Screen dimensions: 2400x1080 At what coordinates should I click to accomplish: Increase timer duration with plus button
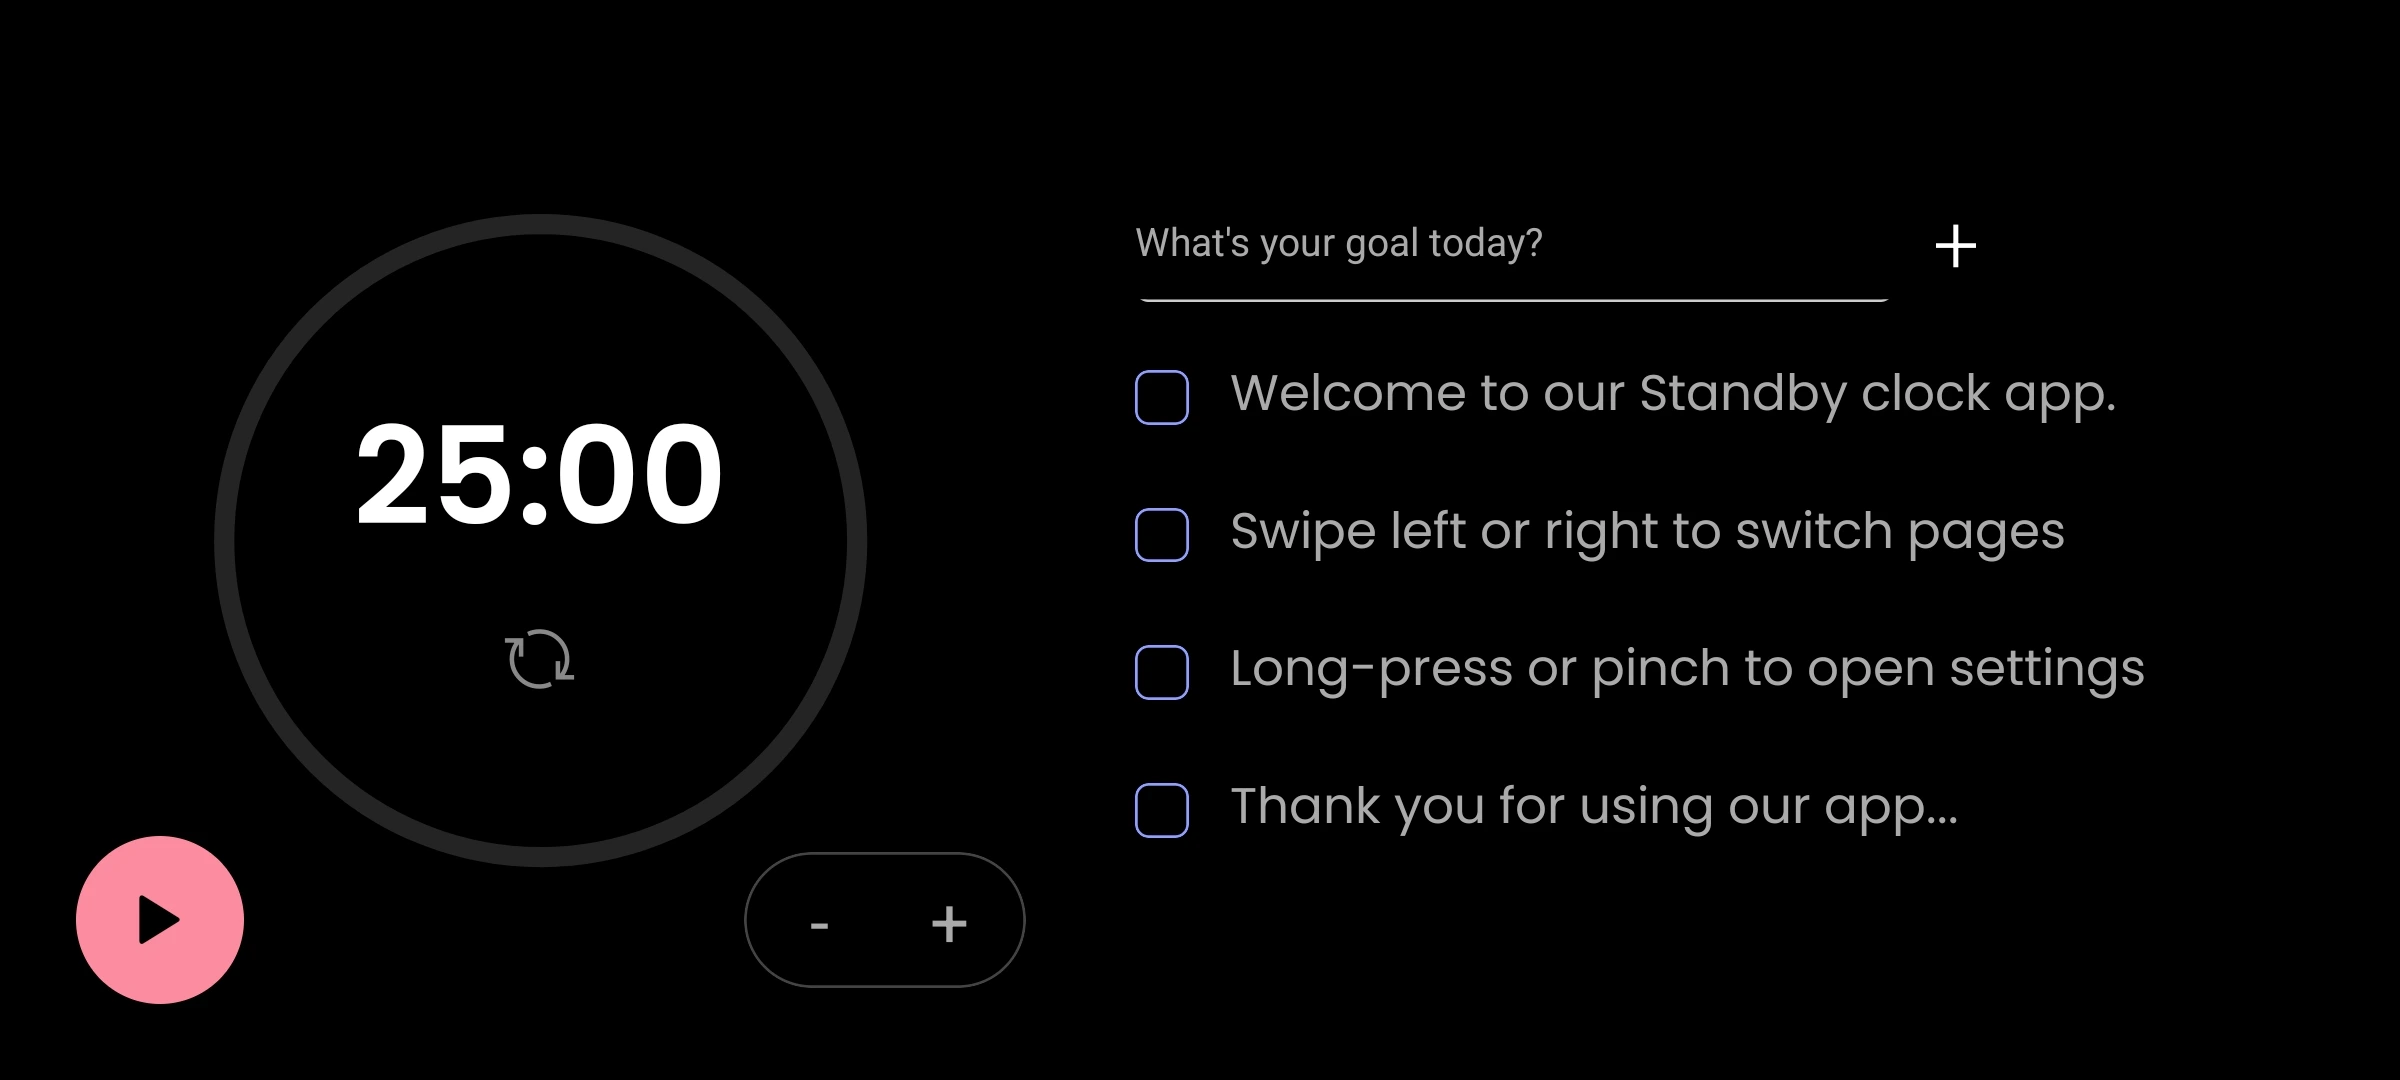click(949, 924)
